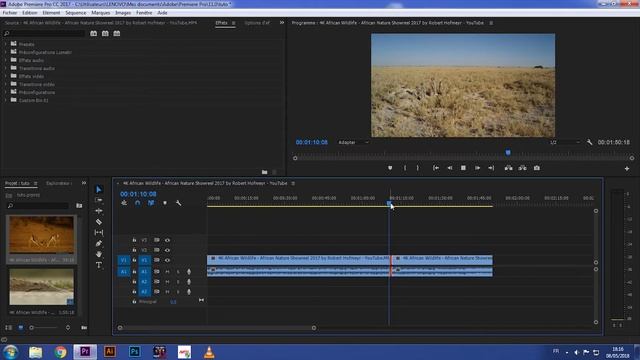This screenshot has height=360, width=640.
Task: Create new custom bin in Effects panel
Action: click(x=264, y=172)
